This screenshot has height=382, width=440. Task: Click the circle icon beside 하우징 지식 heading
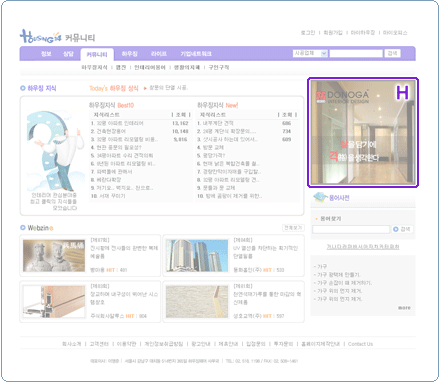23,88
